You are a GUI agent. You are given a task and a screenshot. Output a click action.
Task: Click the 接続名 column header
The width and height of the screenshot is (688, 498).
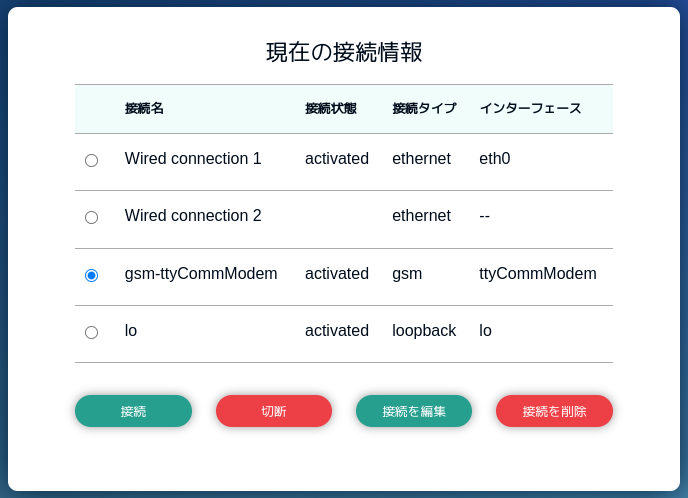pos(144,109)
